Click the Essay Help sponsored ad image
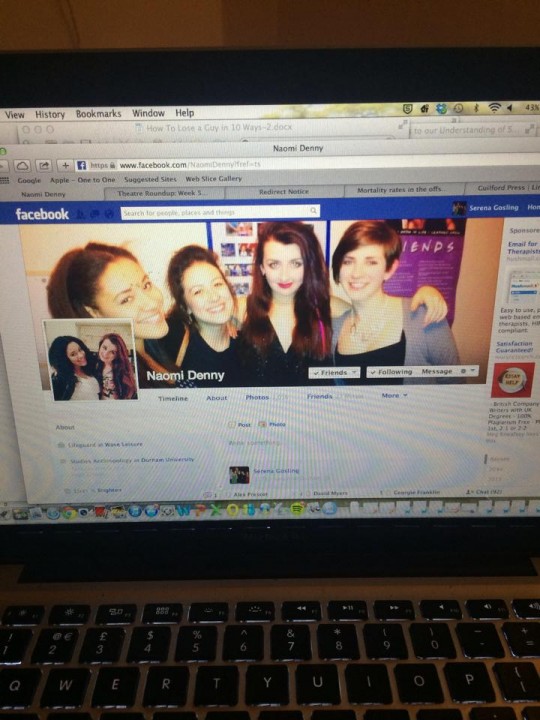 (512, 380)
